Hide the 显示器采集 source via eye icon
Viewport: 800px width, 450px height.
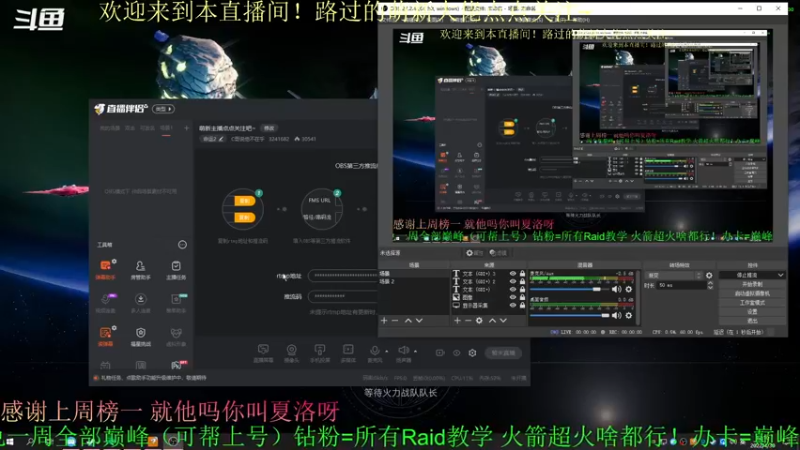click(513, 306)
